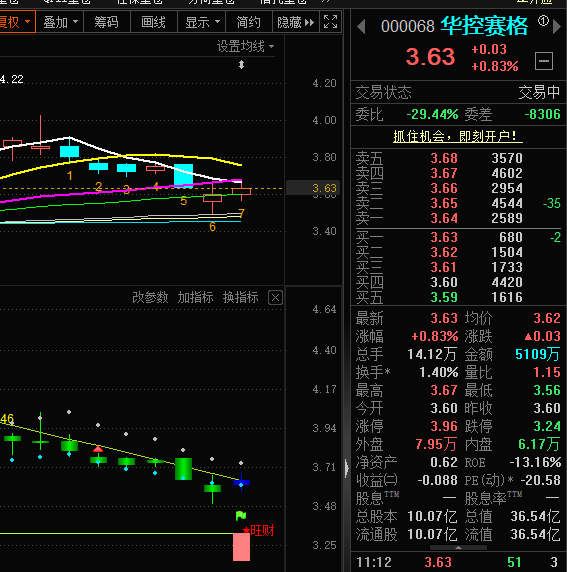The height and width of the screenshot is (572, 567).
Task: Select 卖五 price 3.68
Action: coord(444,158)
